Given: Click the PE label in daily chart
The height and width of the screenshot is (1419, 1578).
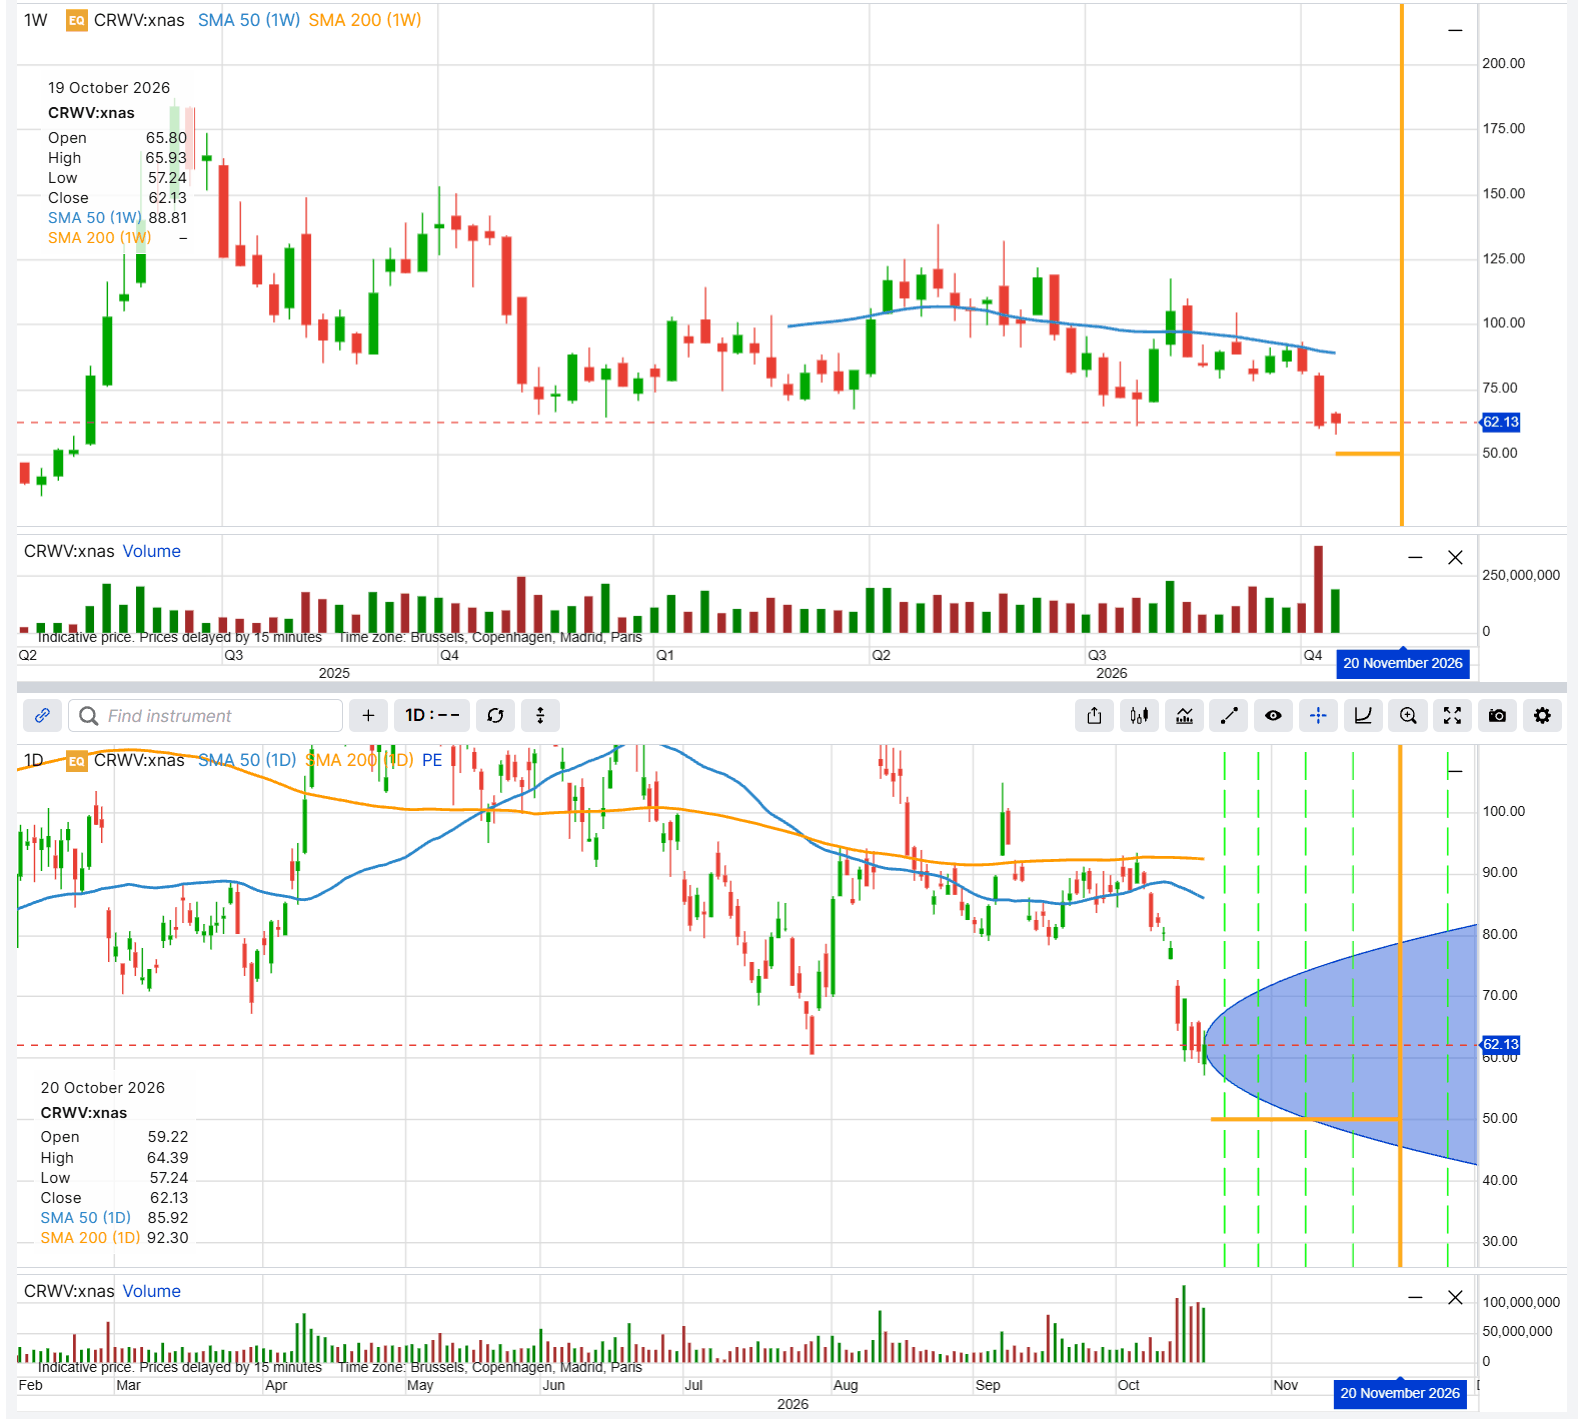Looking at the screenshot, I should click(x=432, y=760).
